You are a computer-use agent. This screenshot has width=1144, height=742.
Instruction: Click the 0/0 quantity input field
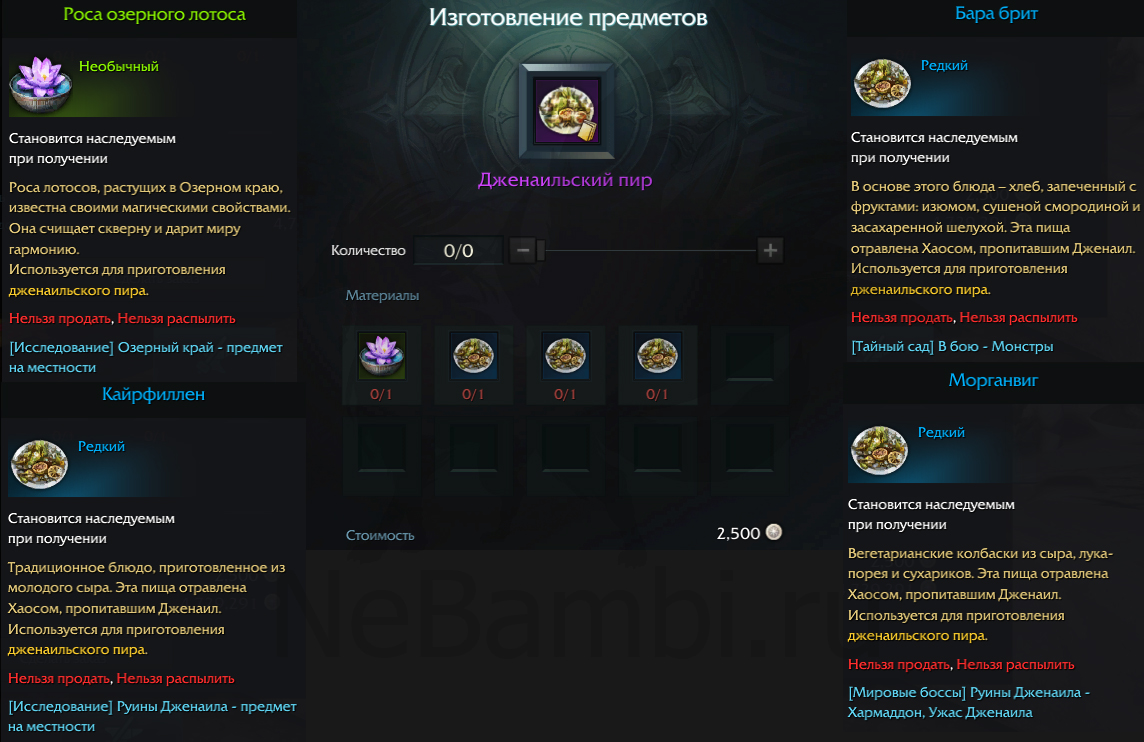tap(458, 250)
